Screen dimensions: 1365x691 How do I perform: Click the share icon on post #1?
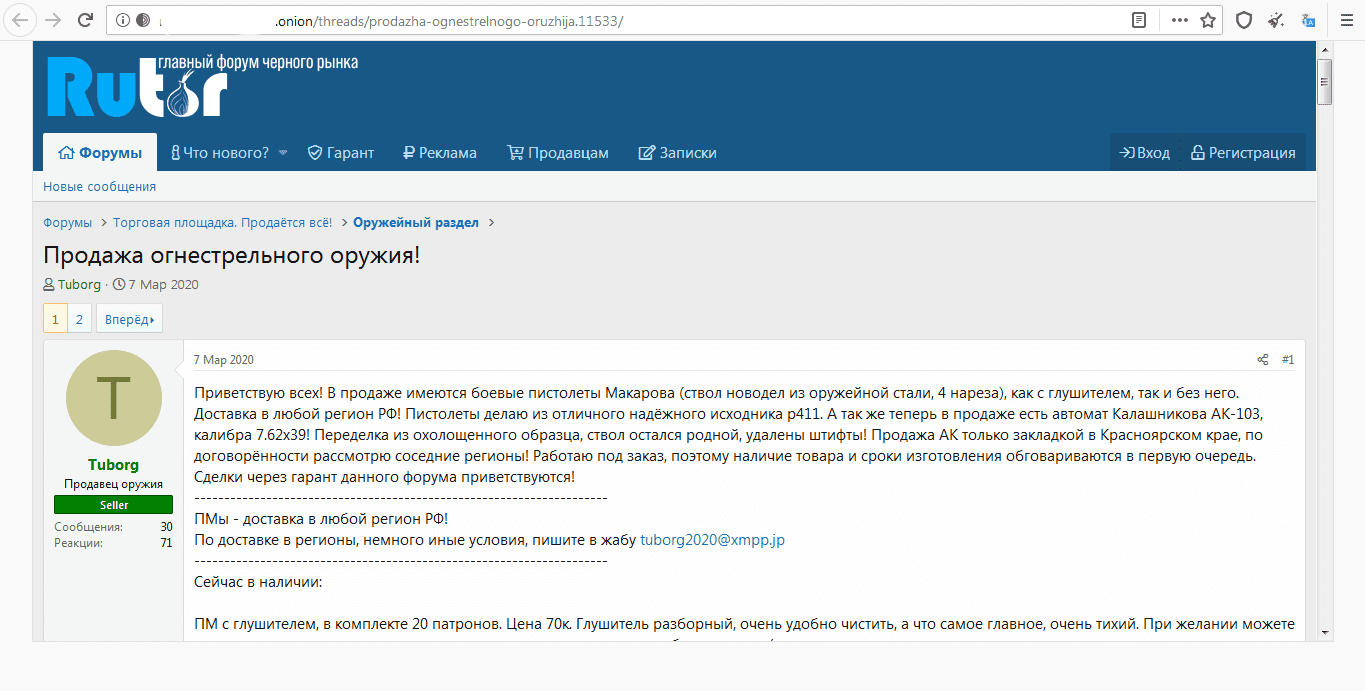pyautogui.click(x=1263, y=359)
